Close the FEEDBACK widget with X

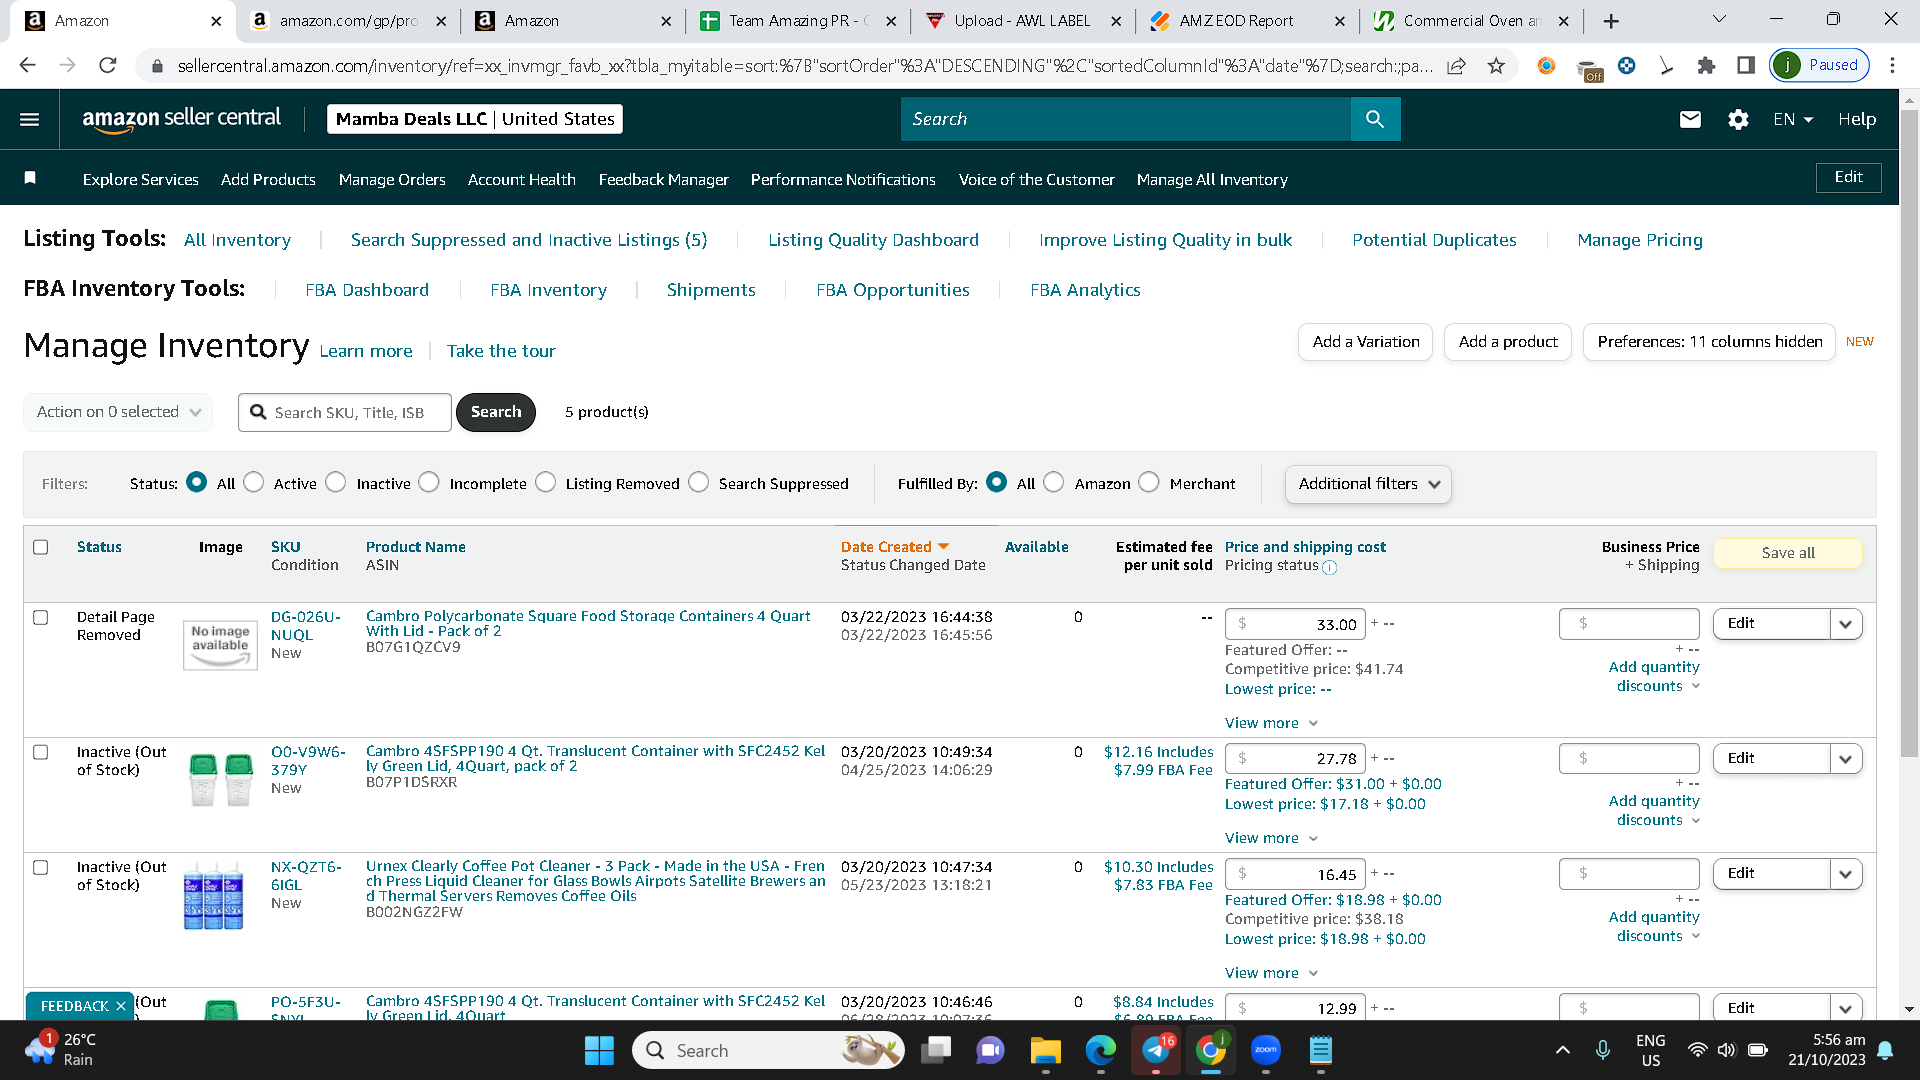pyautogui.click(x=121, y=1006)
